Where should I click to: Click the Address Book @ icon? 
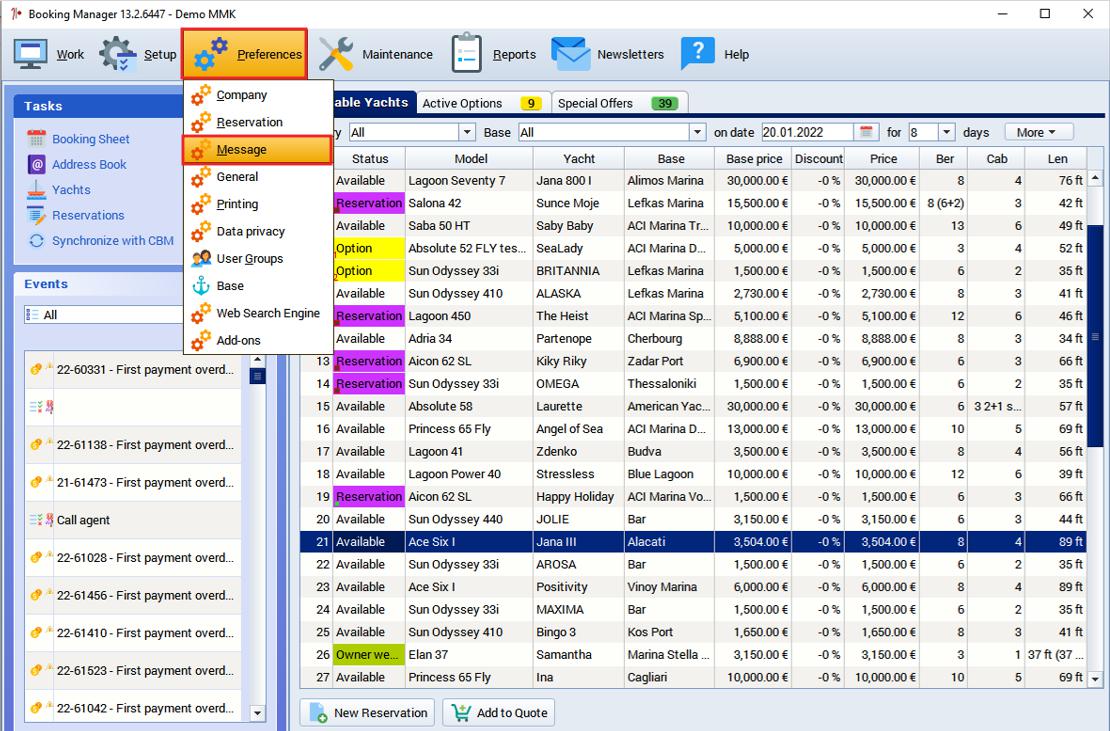(x=36, y=164)
